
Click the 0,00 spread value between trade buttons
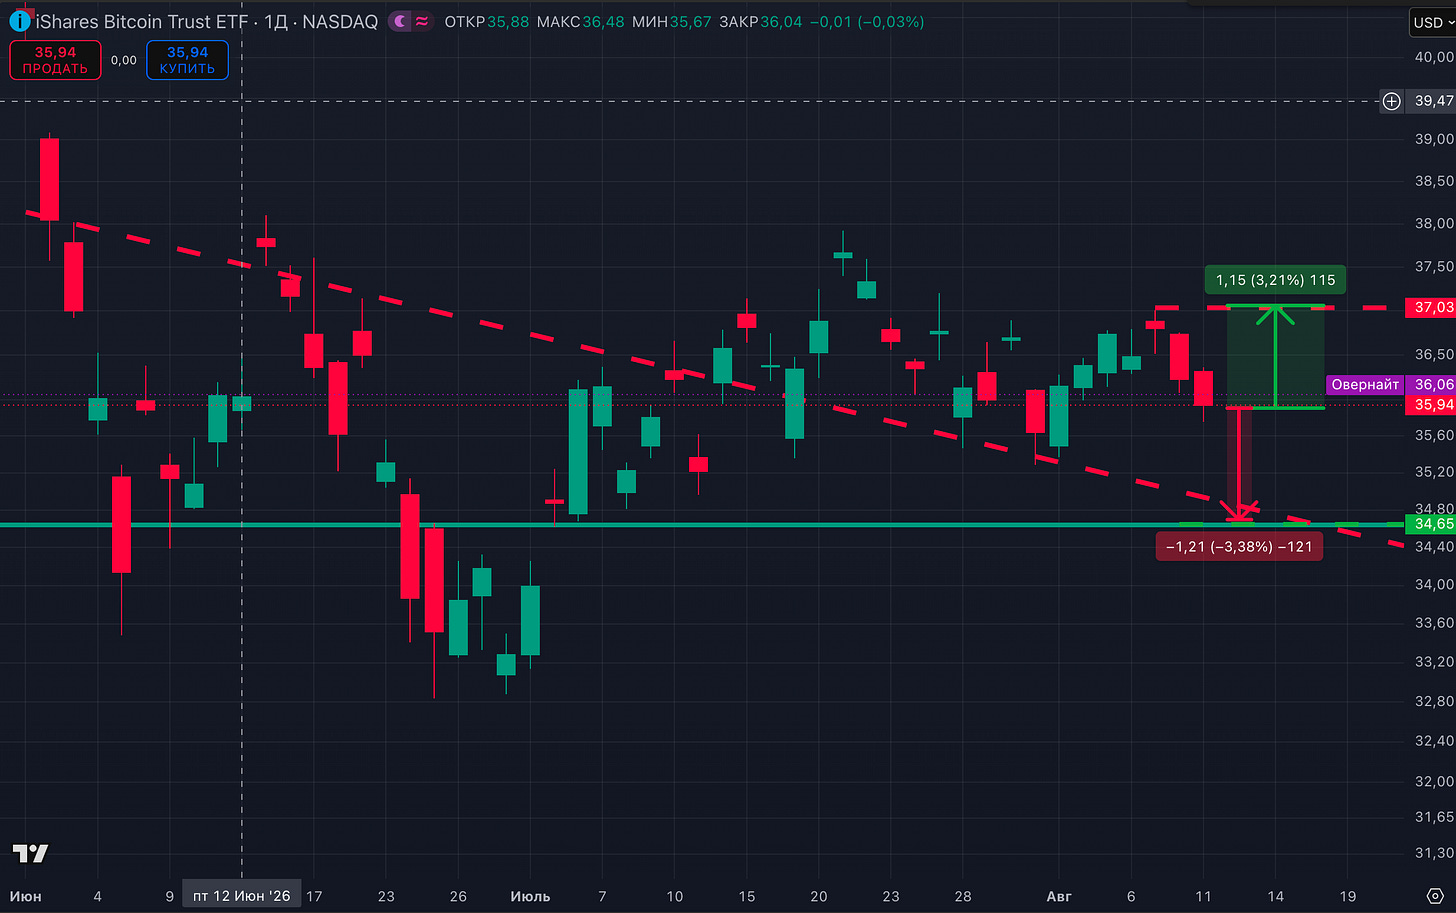[124, 60]
